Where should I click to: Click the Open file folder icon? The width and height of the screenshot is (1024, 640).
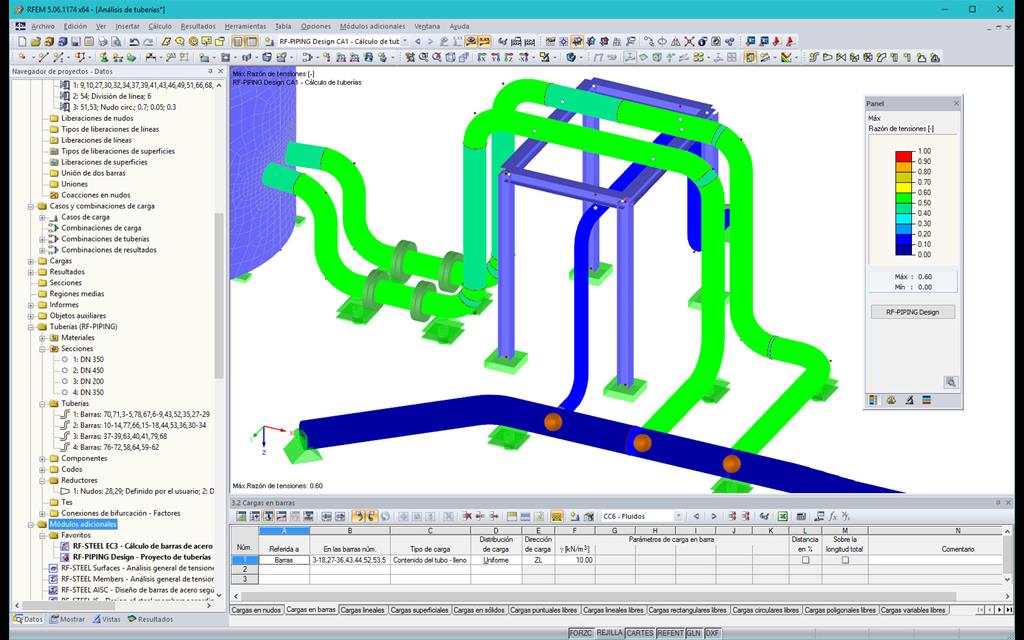tap(36, 42)
